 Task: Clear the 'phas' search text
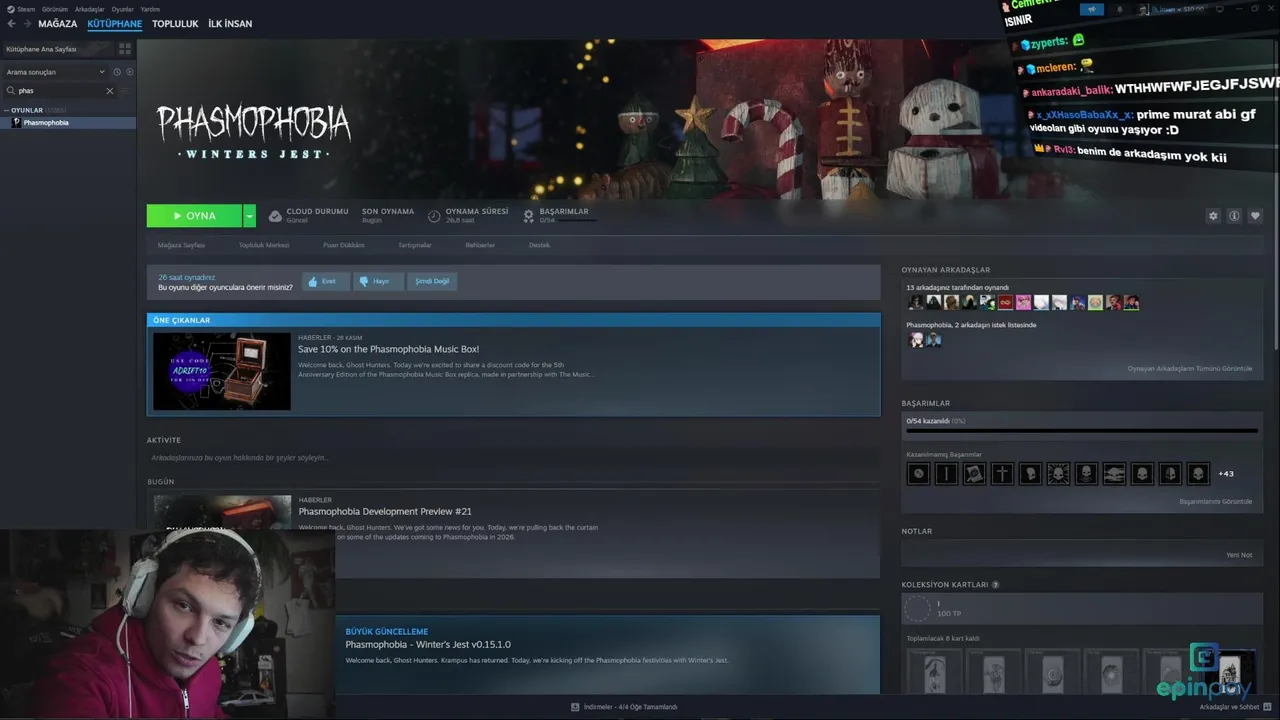click(x=110, y=91)
